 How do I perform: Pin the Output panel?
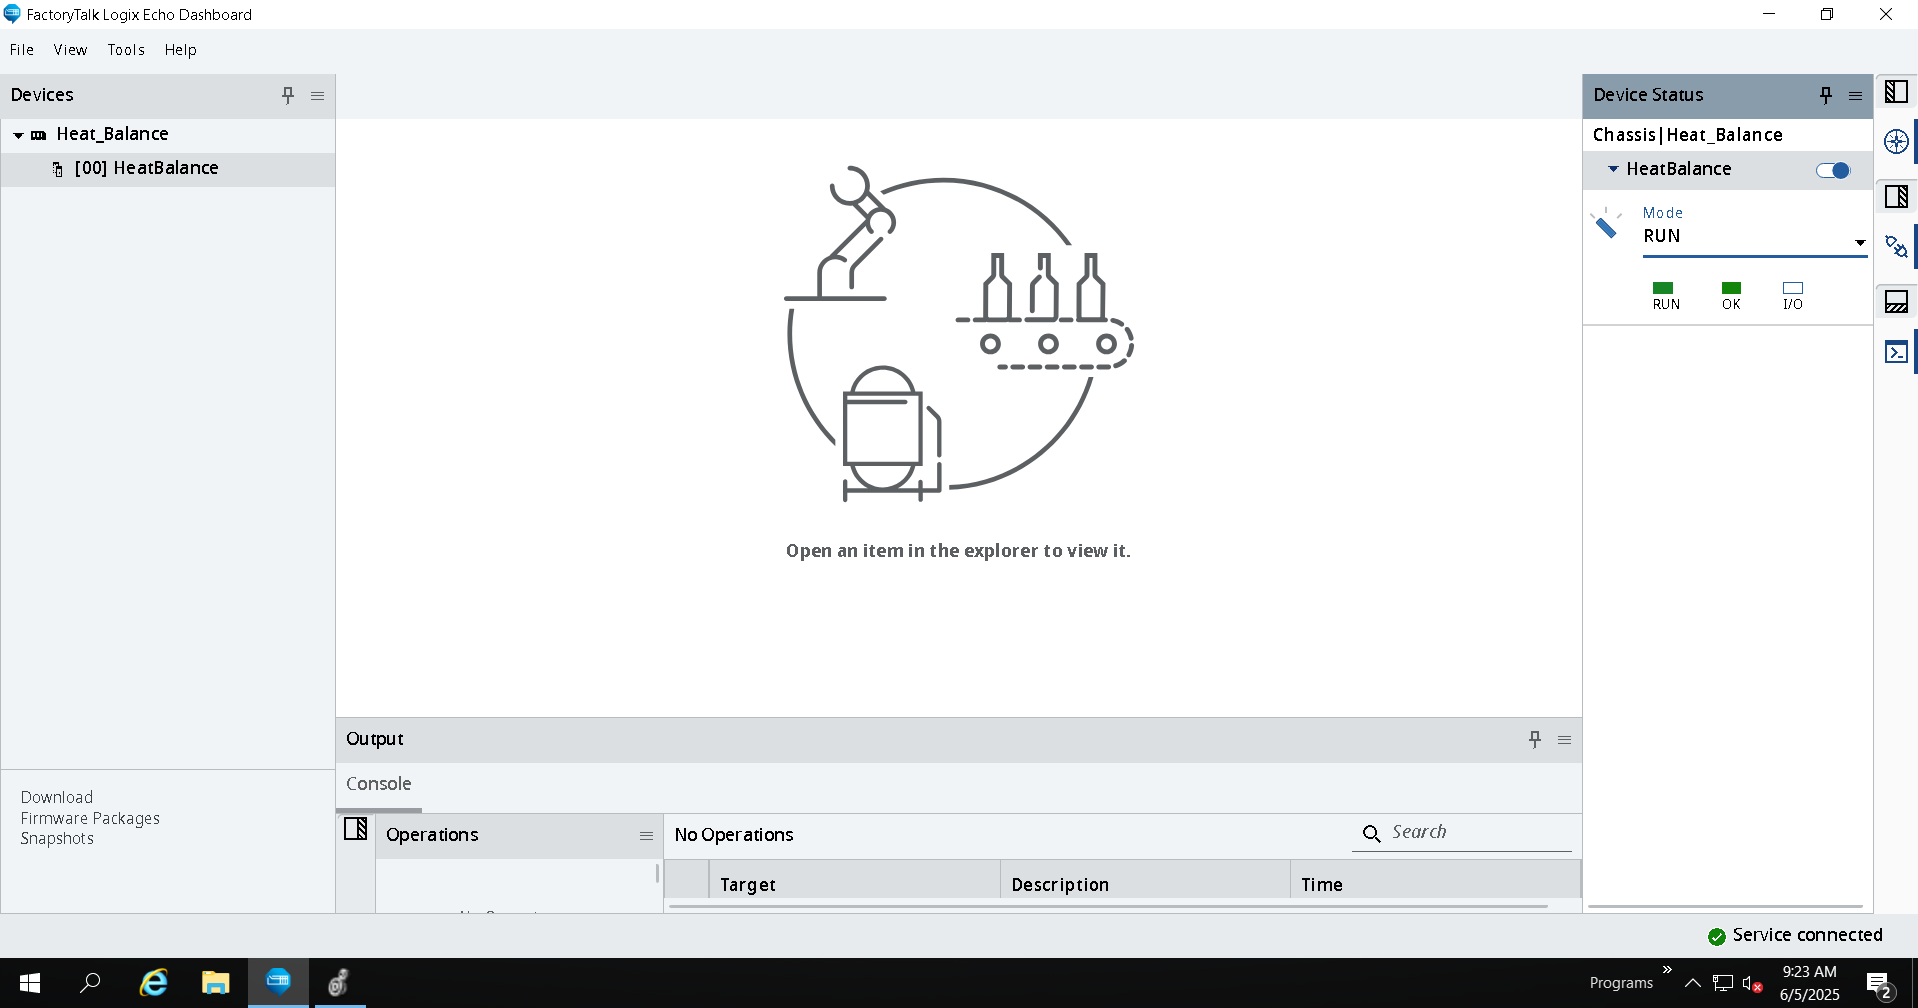[1535, 739]
